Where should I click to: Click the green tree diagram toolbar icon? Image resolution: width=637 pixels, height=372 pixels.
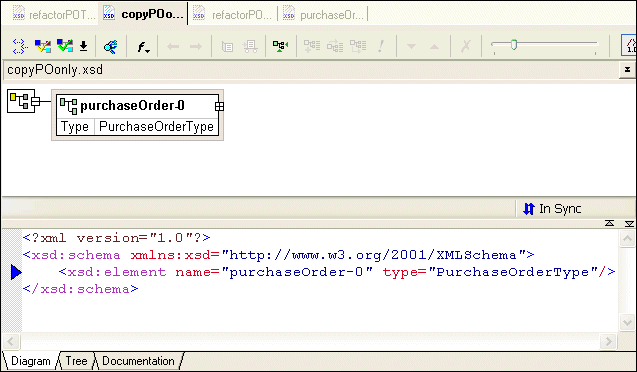[x=280, y=46]
